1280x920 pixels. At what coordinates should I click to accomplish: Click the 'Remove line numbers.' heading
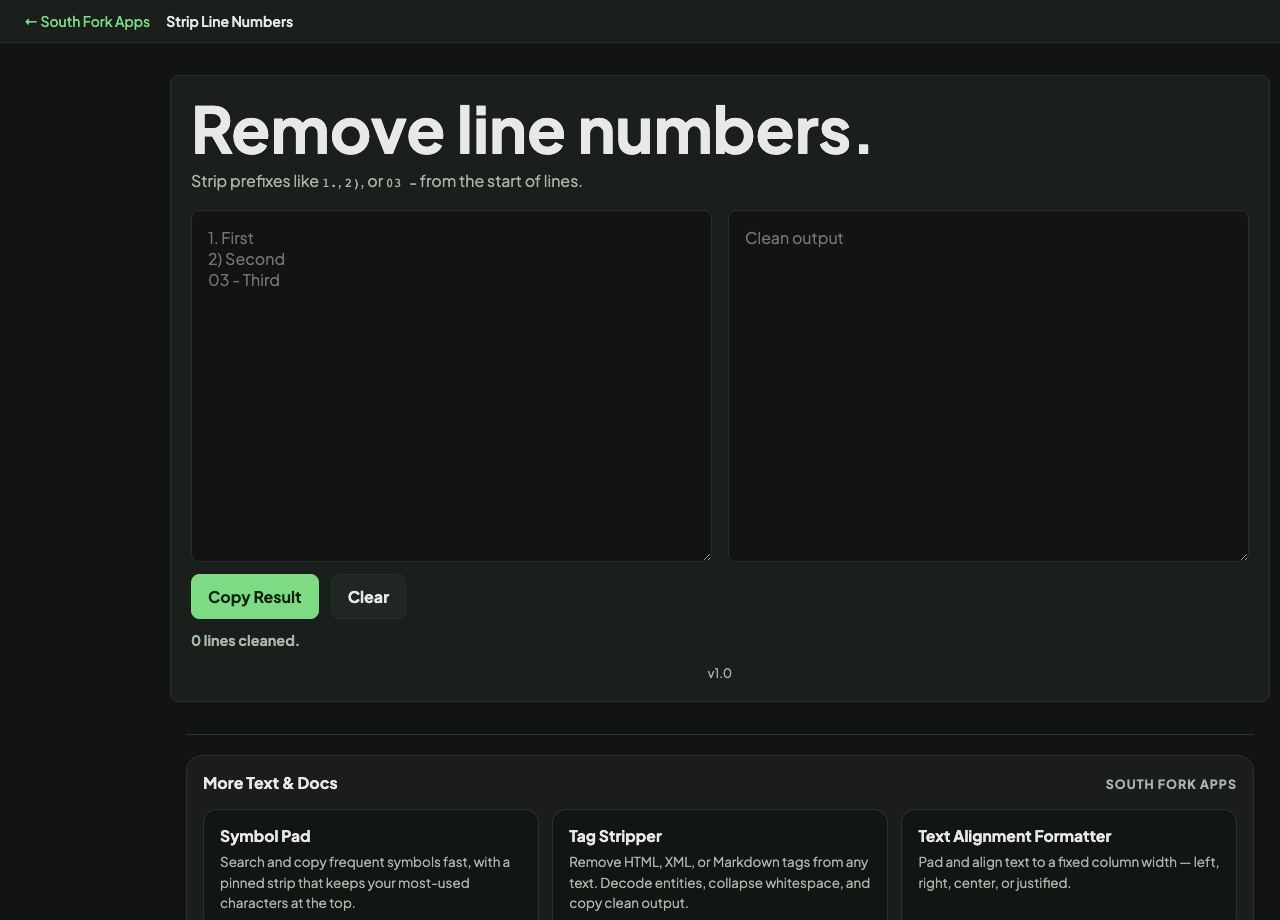[531, 130]
